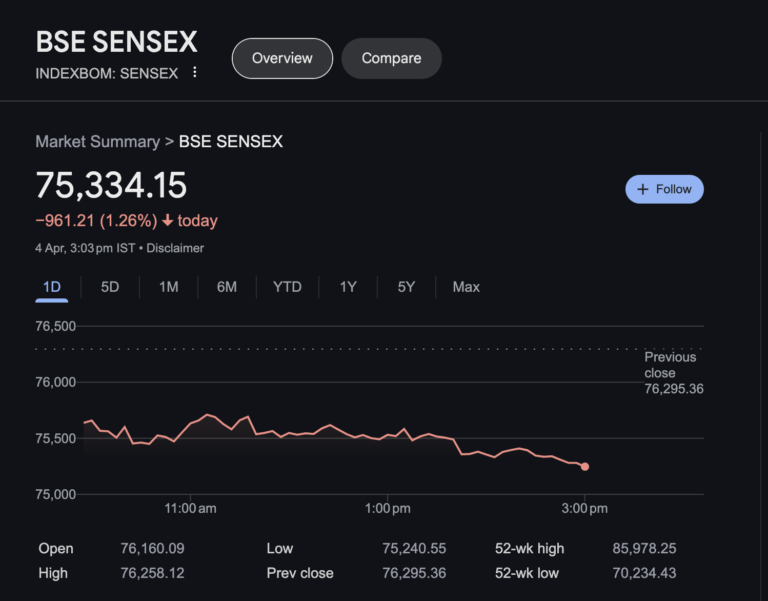This screenshot has width=768, height=601.
Task: Click the 52-wk high value 85,978.25
Action: coord(644,549)
